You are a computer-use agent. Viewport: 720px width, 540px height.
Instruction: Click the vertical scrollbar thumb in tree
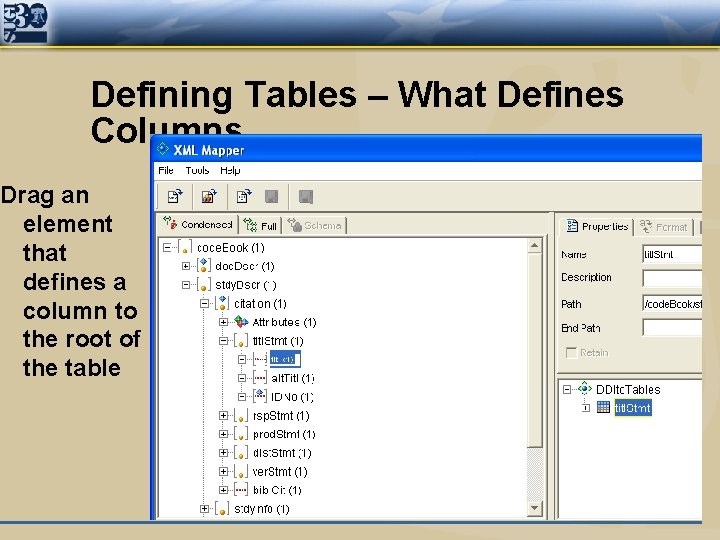(x=534, y=349)
